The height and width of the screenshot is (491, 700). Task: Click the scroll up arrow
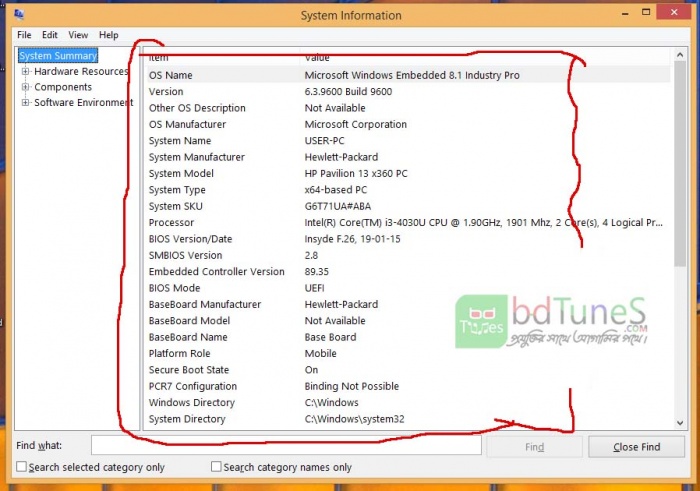pos(680,55)
